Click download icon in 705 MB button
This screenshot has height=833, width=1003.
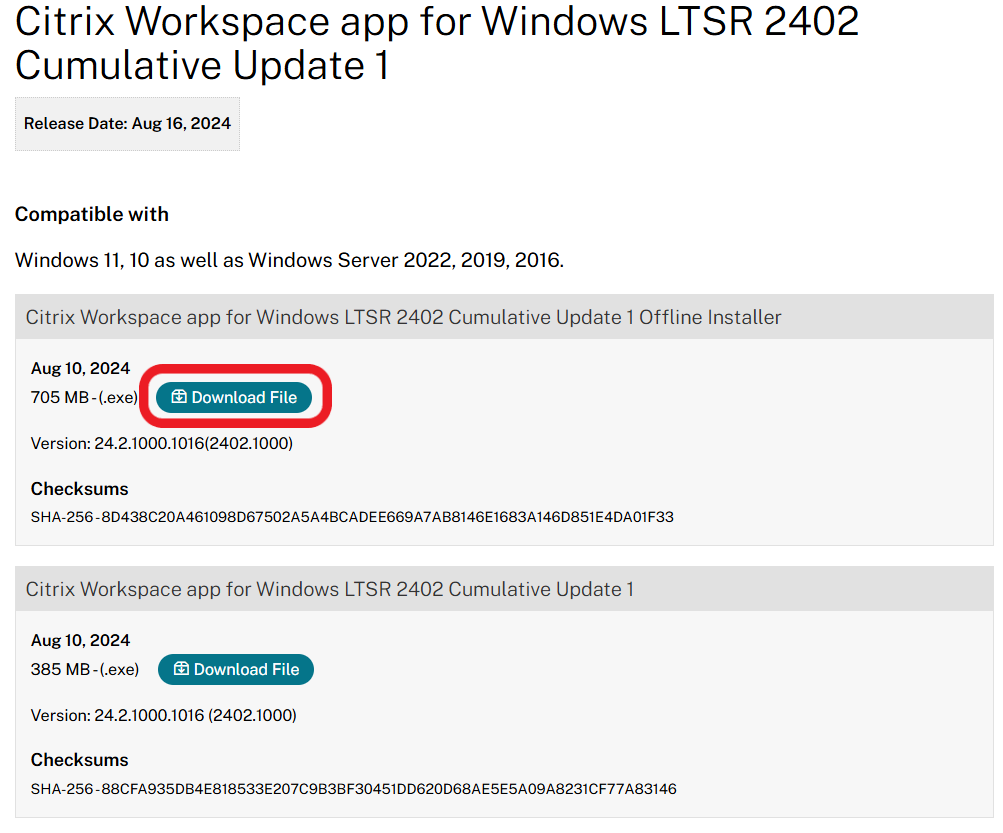[x=179, y=397]
